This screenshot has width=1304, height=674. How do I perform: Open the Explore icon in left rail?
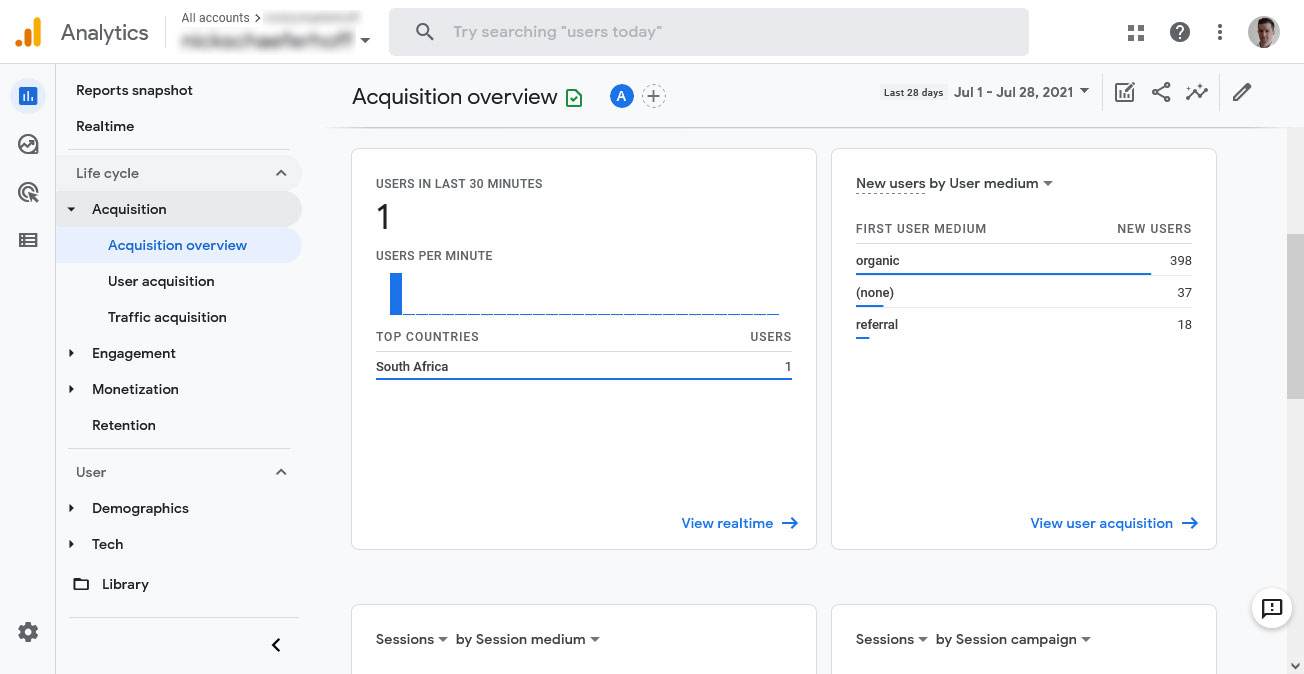28,144
